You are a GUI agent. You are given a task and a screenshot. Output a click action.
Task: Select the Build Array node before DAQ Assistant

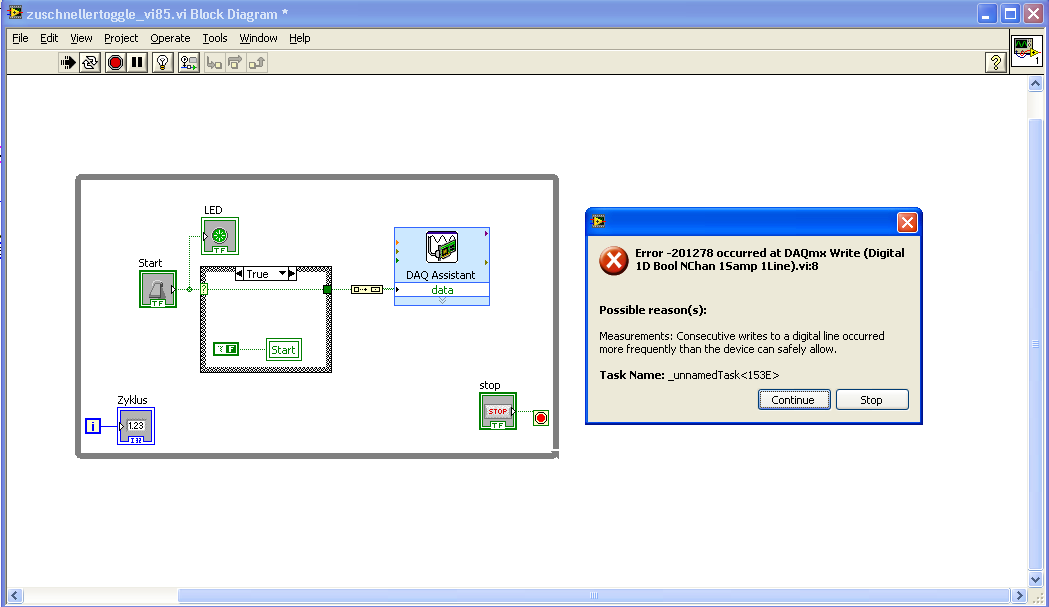367,289
